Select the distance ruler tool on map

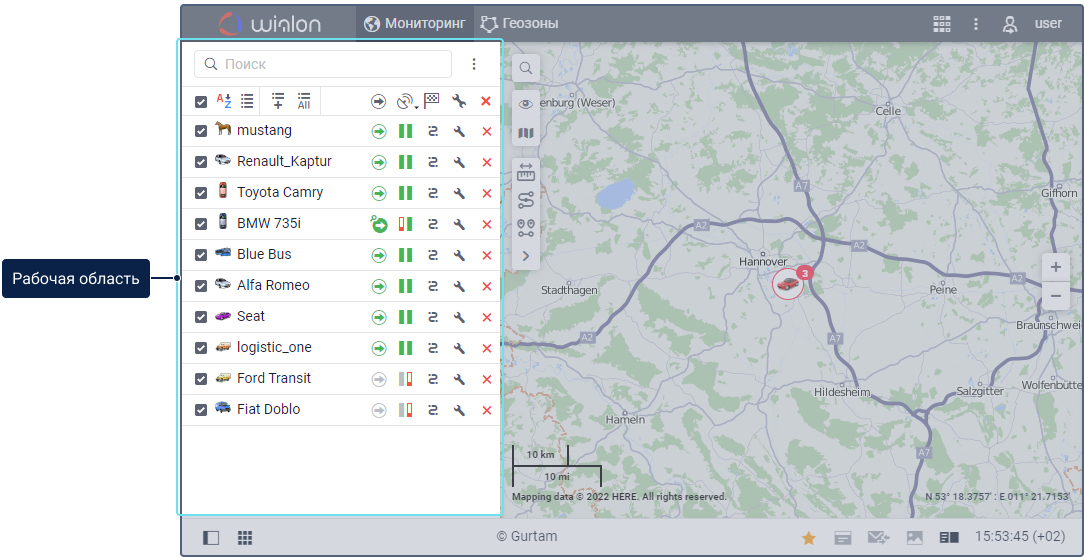[526, 173]
